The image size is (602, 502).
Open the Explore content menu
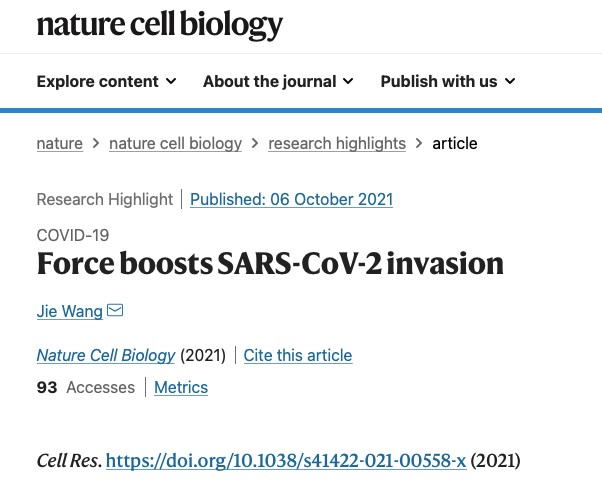pyautogui.click(x=106, y=81)
